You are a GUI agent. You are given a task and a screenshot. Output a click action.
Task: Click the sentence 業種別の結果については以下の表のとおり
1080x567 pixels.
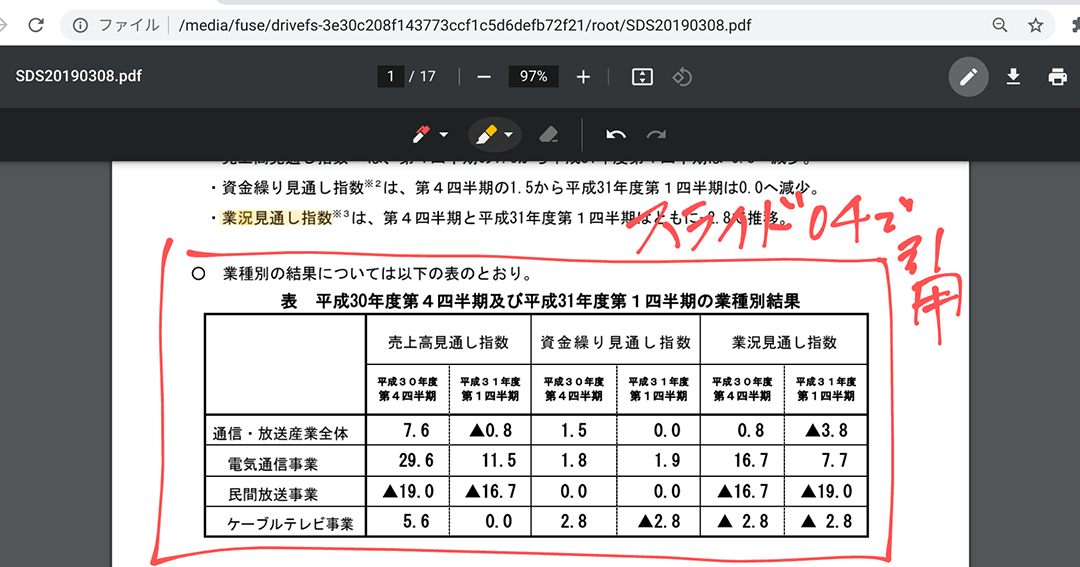[x=377, y=274]
